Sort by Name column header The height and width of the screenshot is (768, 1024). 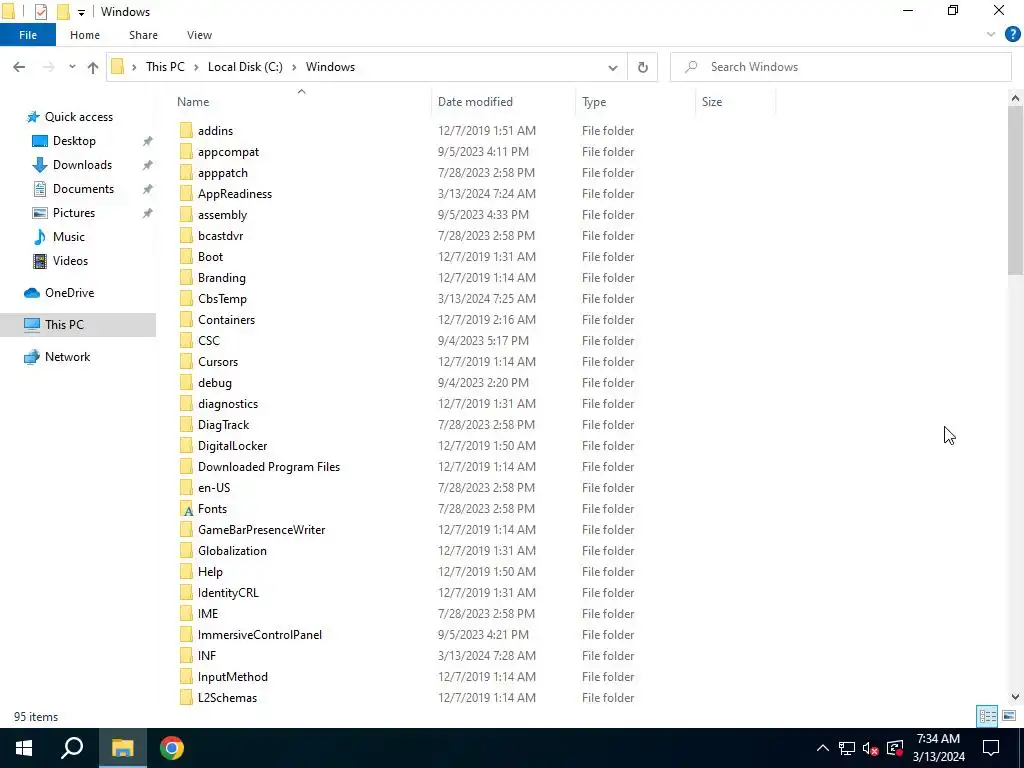click(x=193, y=102)
